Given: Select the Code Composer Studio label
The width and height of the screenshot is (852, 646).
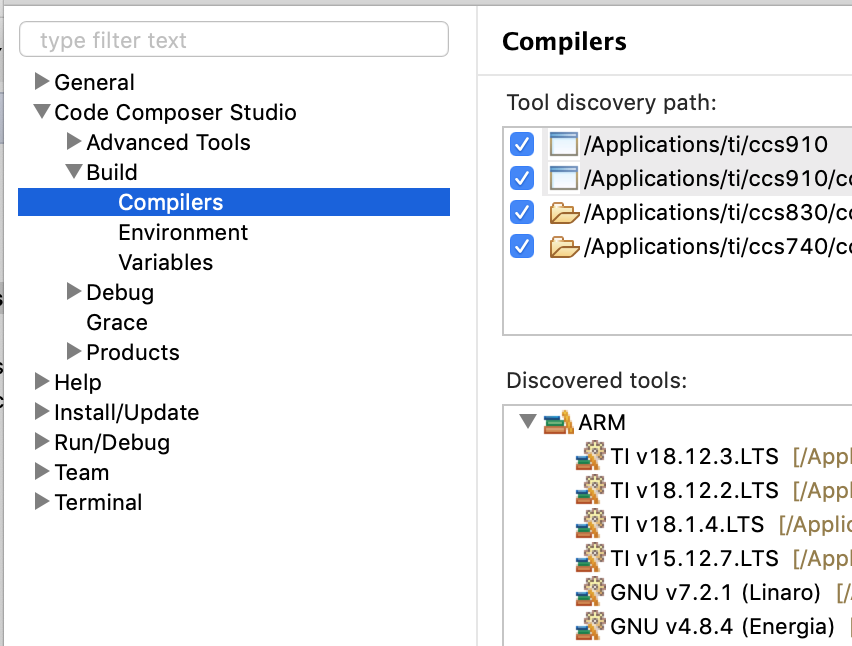Looking at the screenshot, I should [176, 112].
